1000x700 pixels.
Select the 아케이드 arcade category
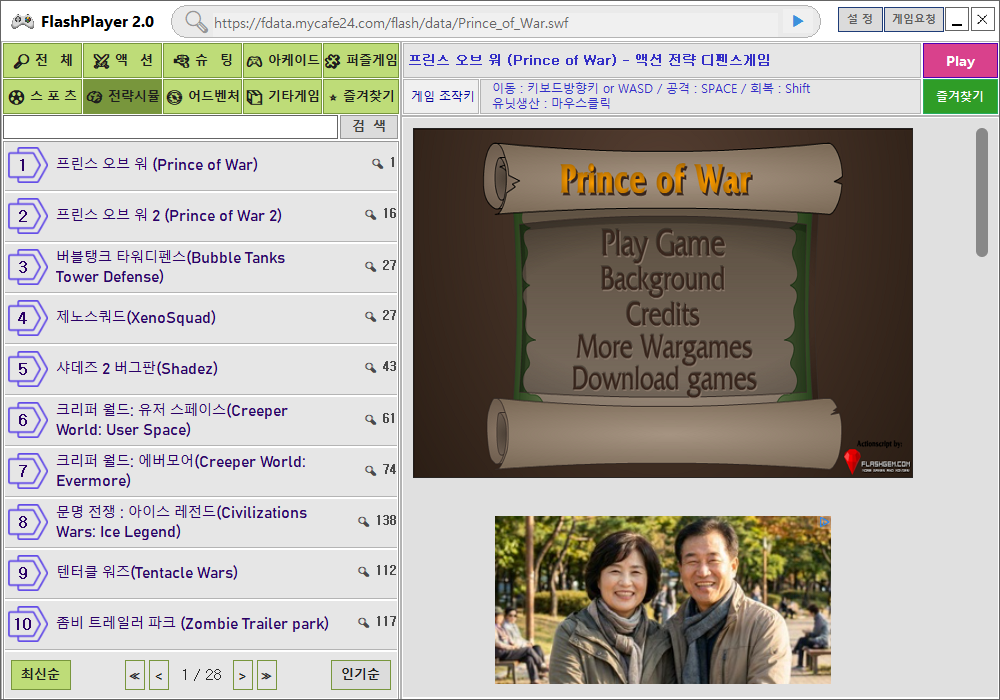pyautogui.click(x=283, y=61)
